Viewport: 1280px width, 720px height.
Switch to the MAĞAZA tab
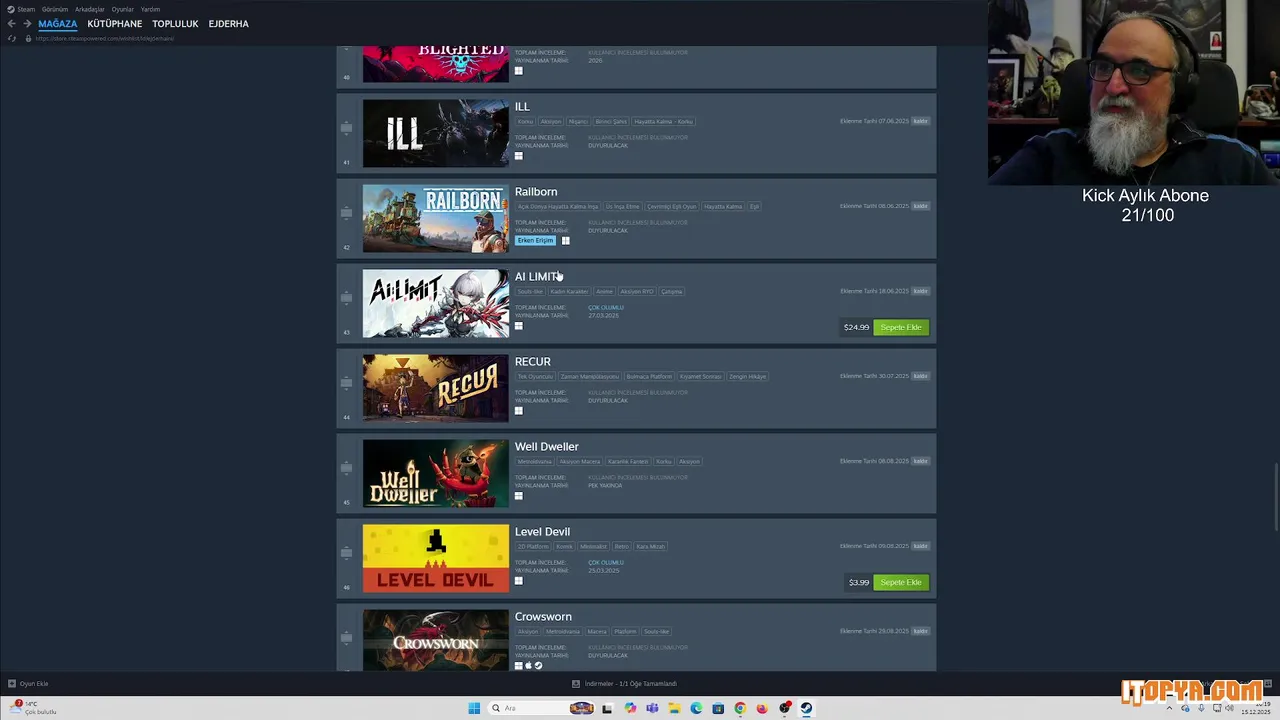pyautogui.click(x=58, y=24)
